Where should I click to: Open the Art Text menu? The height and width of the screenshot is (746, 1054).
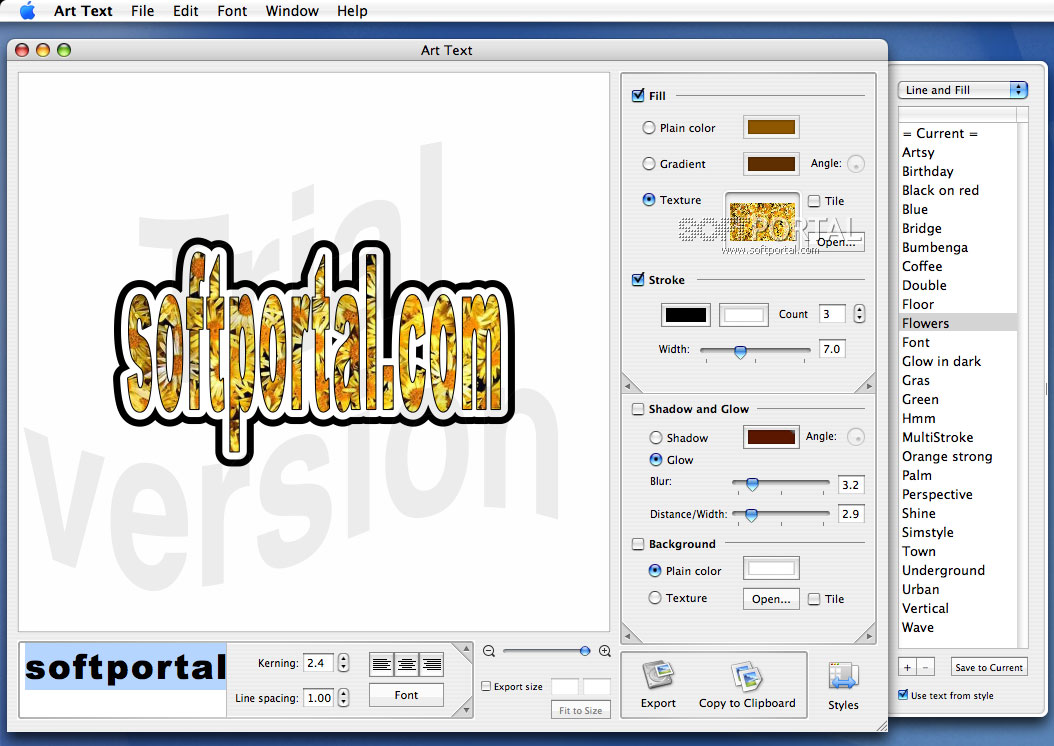pos(83,11)
